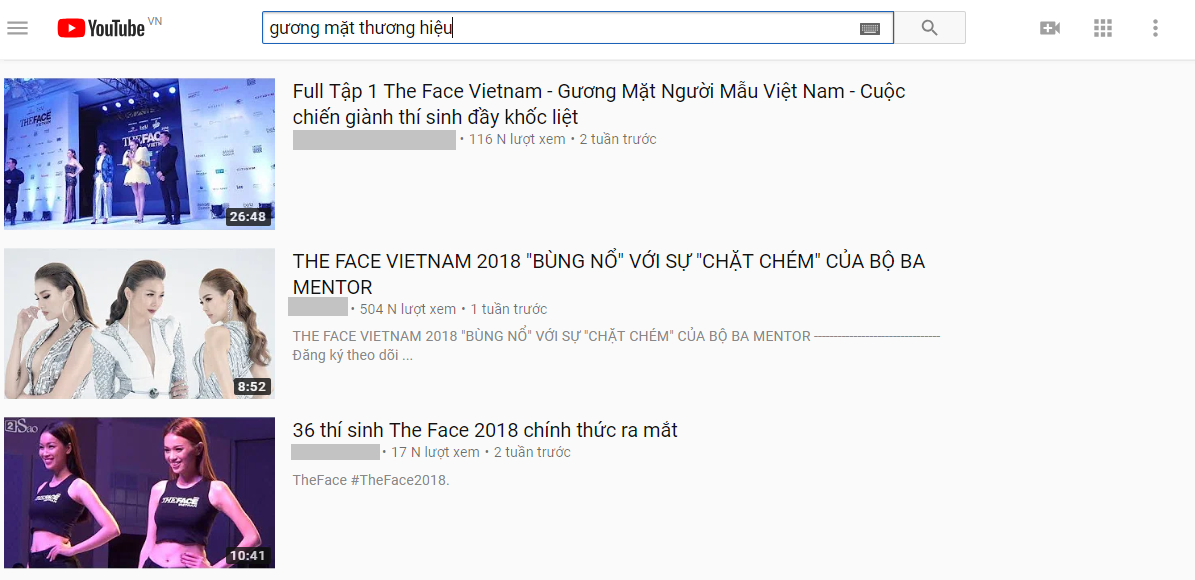Click the third video's runway thumbnail
Viewport: 1195px width, 580px height.
pos(139,491)
